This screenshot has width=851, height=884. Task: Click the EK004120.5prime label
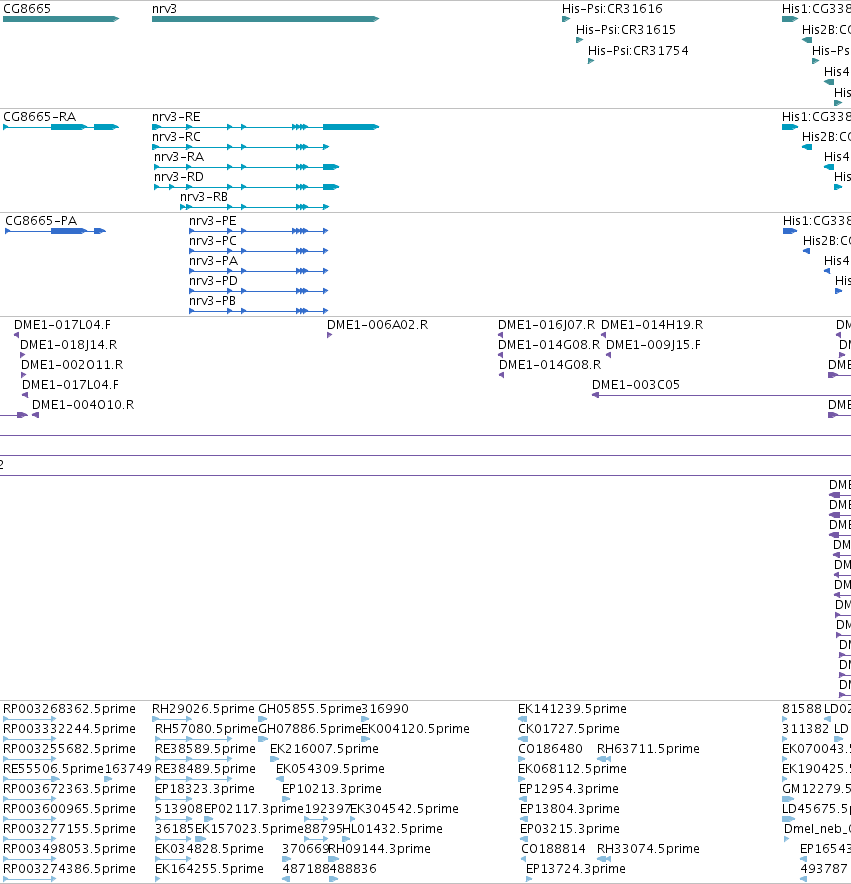click(x=415, y=729)
